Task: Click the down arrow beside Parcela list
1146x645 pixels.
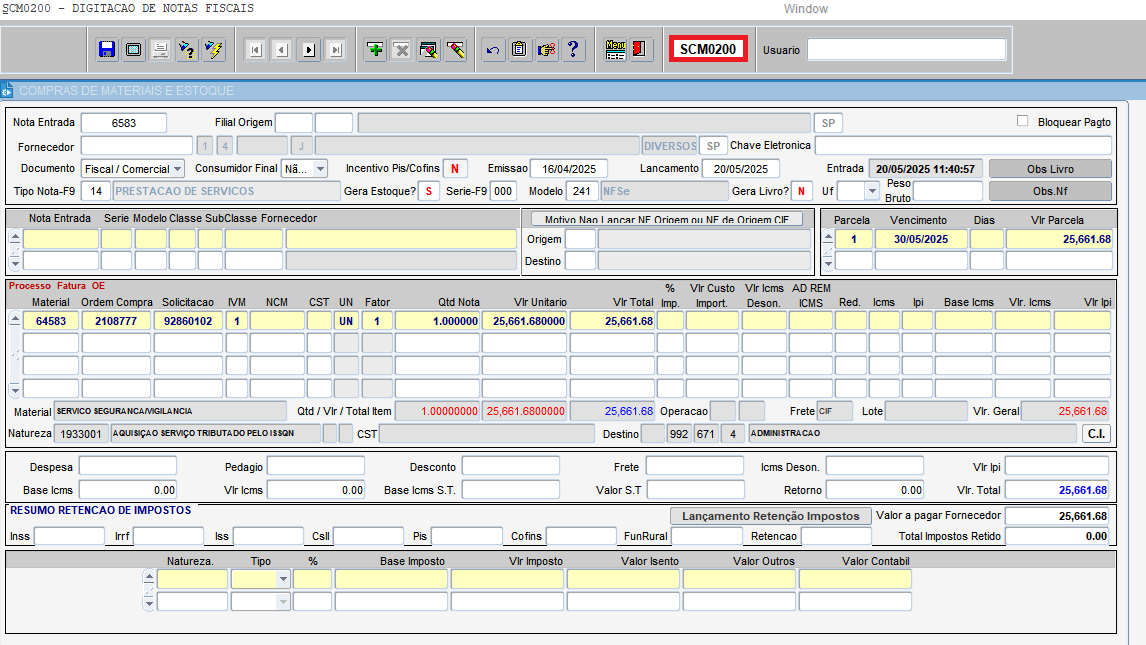Action: point(828,263)
